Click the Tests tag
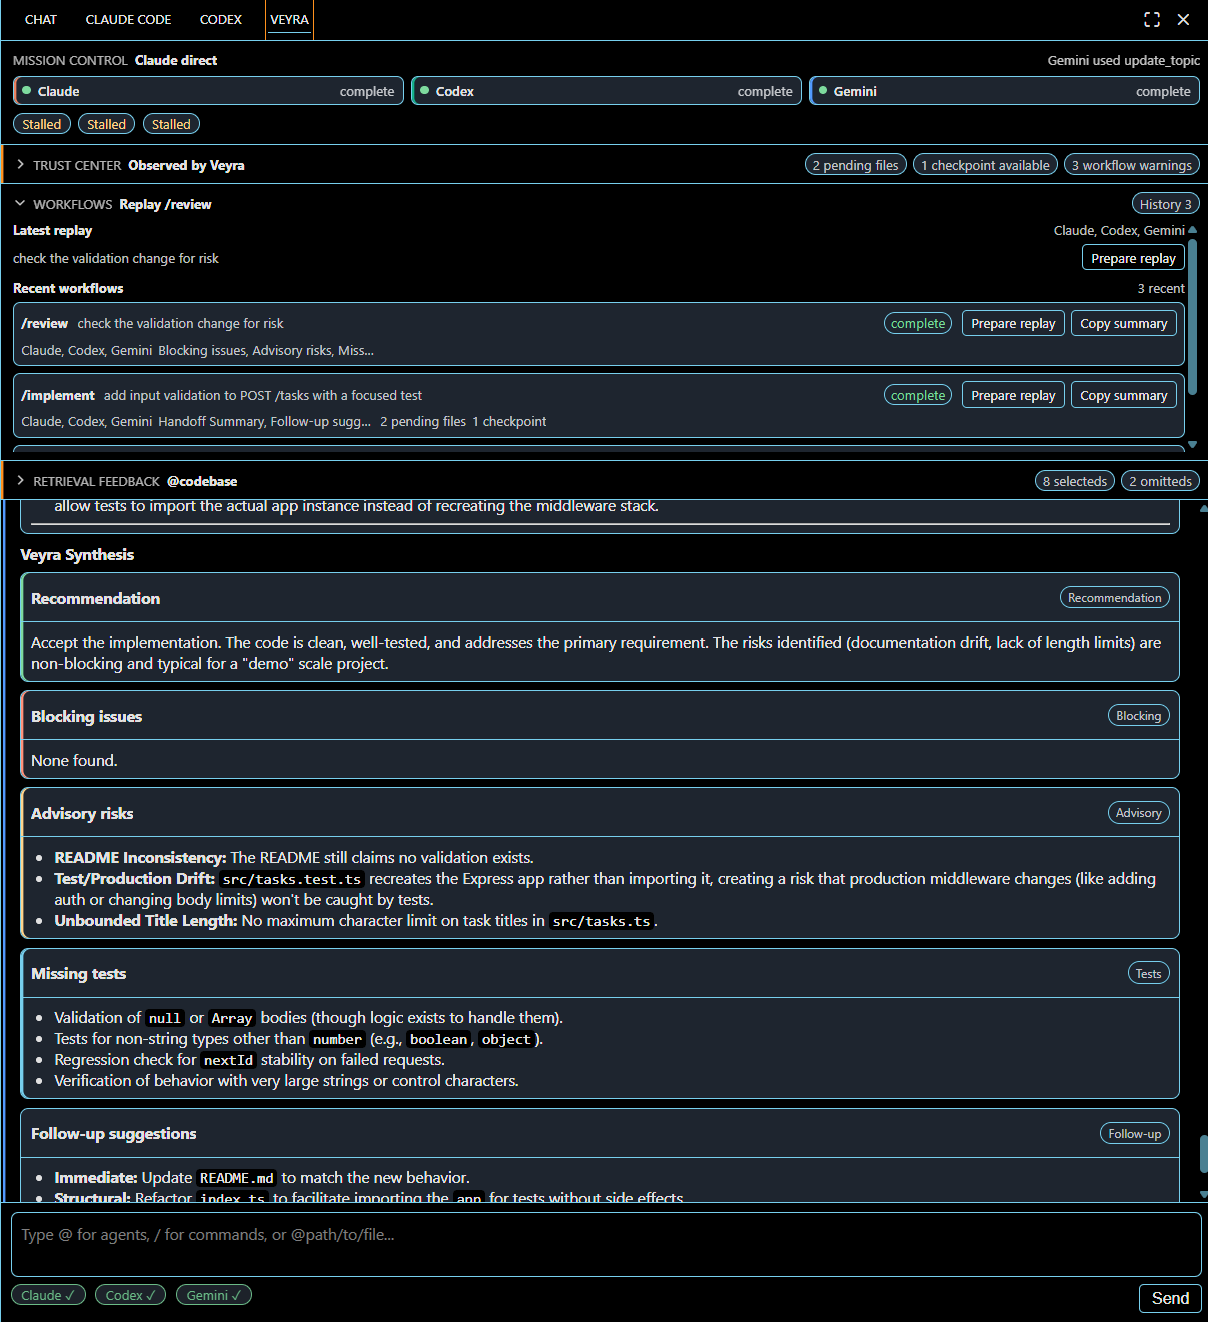This screenshot has height=1322, width=1208. coord(1148,973)
